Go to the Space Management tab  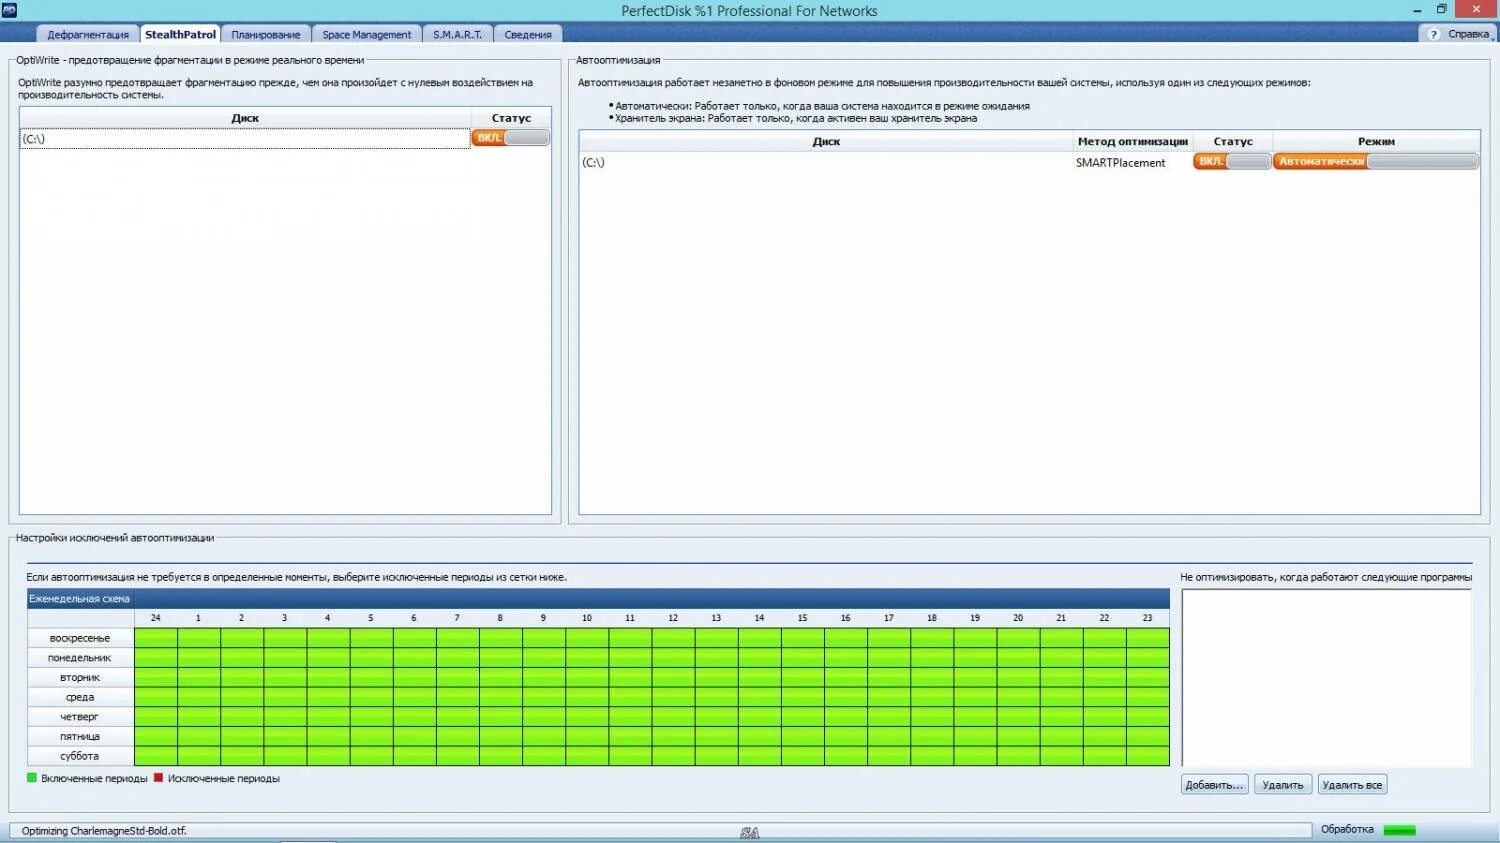point(366,34)
